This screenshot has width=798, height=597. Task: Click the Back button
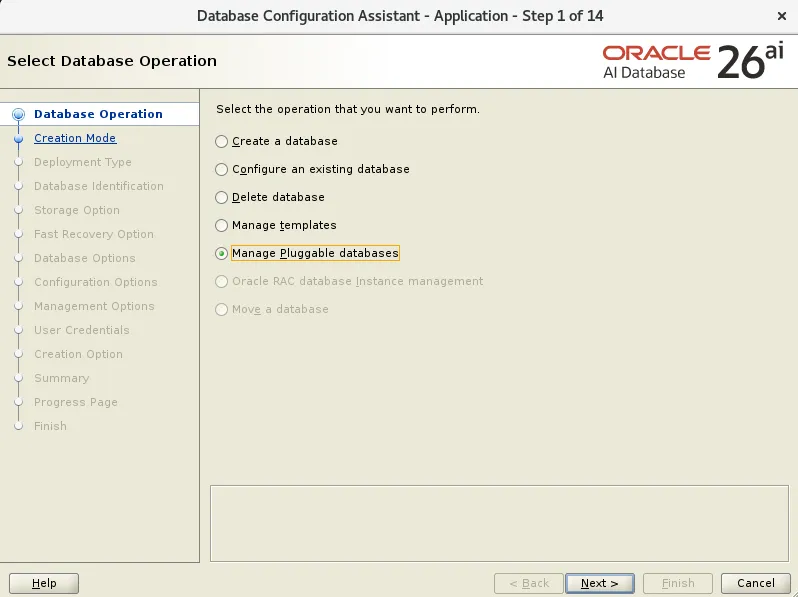point(529,583)
